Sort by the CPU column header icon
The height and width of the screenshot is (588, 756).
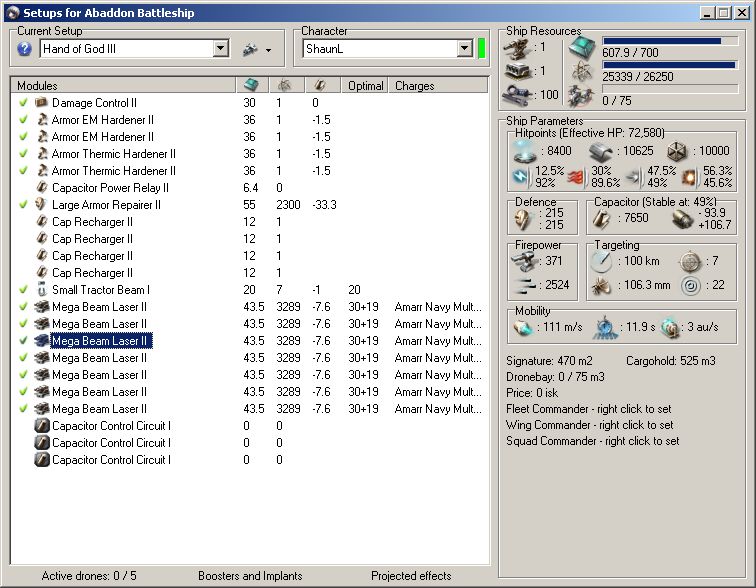pos(251,86)
